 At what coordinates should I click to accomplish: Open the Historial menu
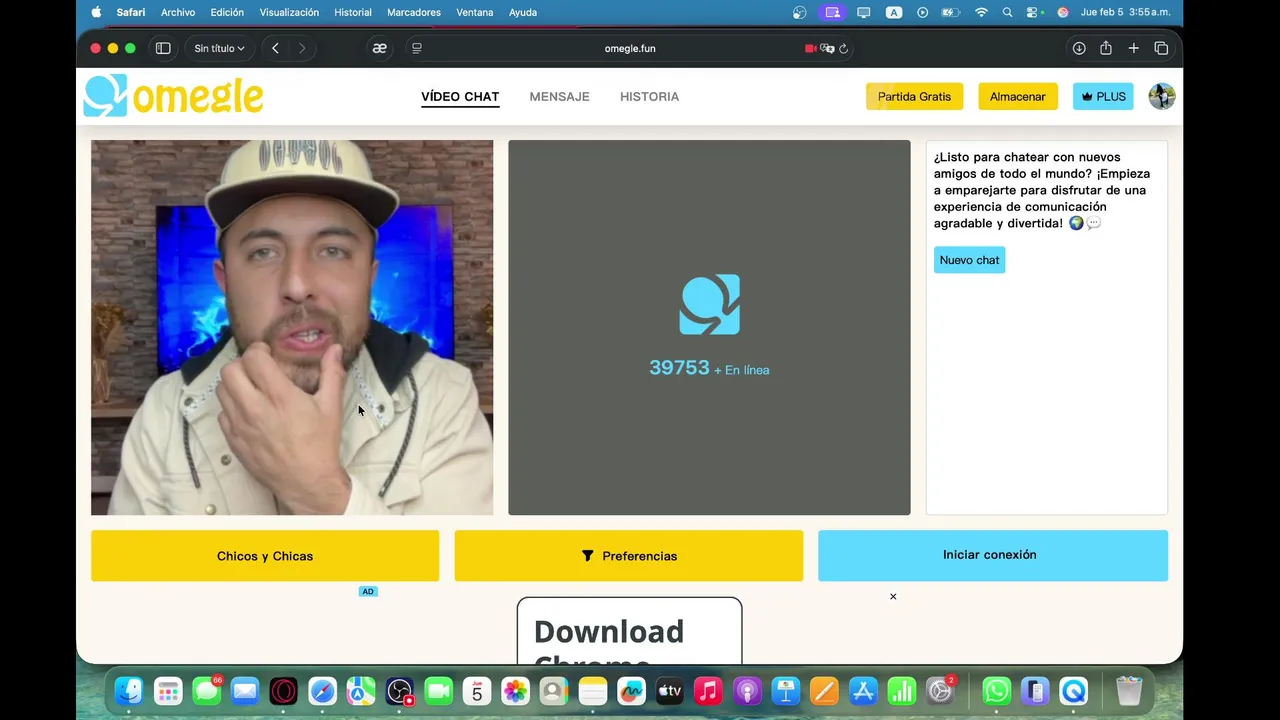353,12
